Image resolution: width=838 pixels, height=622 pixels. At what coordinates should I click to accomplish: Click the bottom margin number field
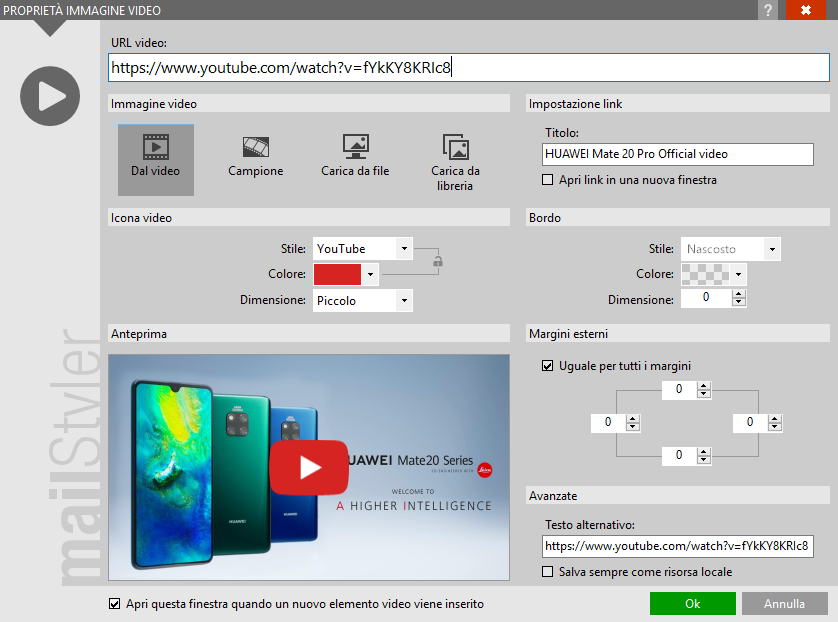pyautogui.click(x=679, y=456)
